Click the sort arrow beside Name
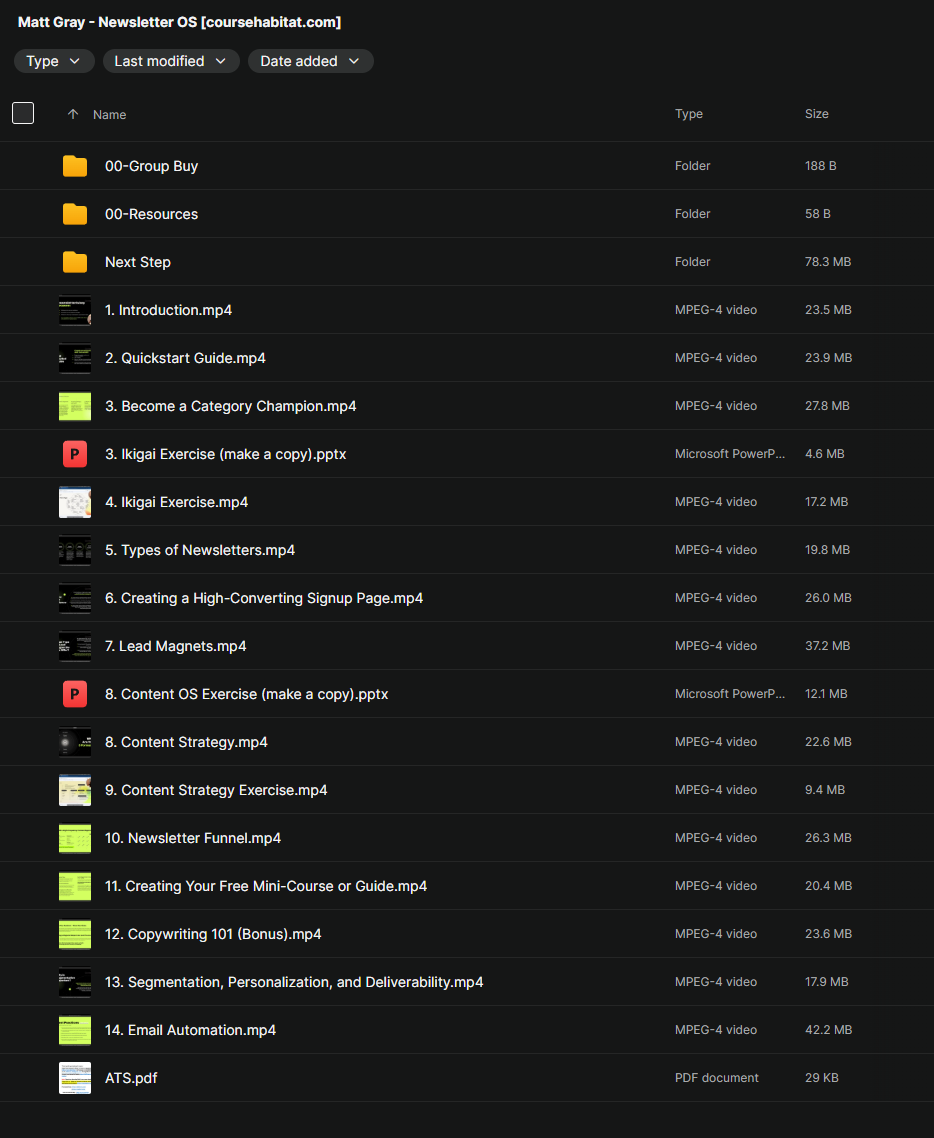 [x=72, y=115]
